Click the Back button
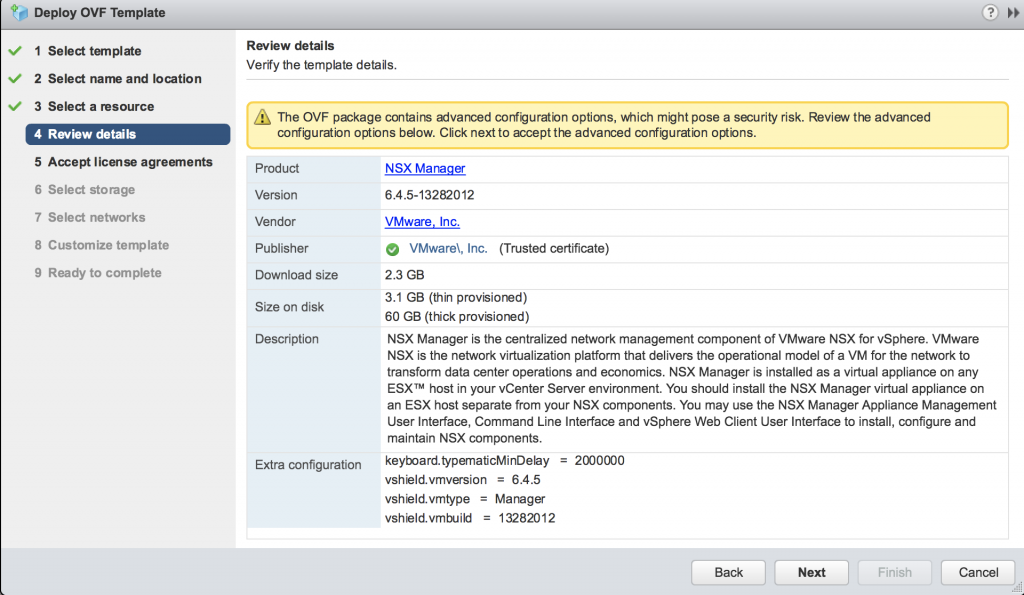The height and width of the screenshot is (595, 1024). click(728, 572)
